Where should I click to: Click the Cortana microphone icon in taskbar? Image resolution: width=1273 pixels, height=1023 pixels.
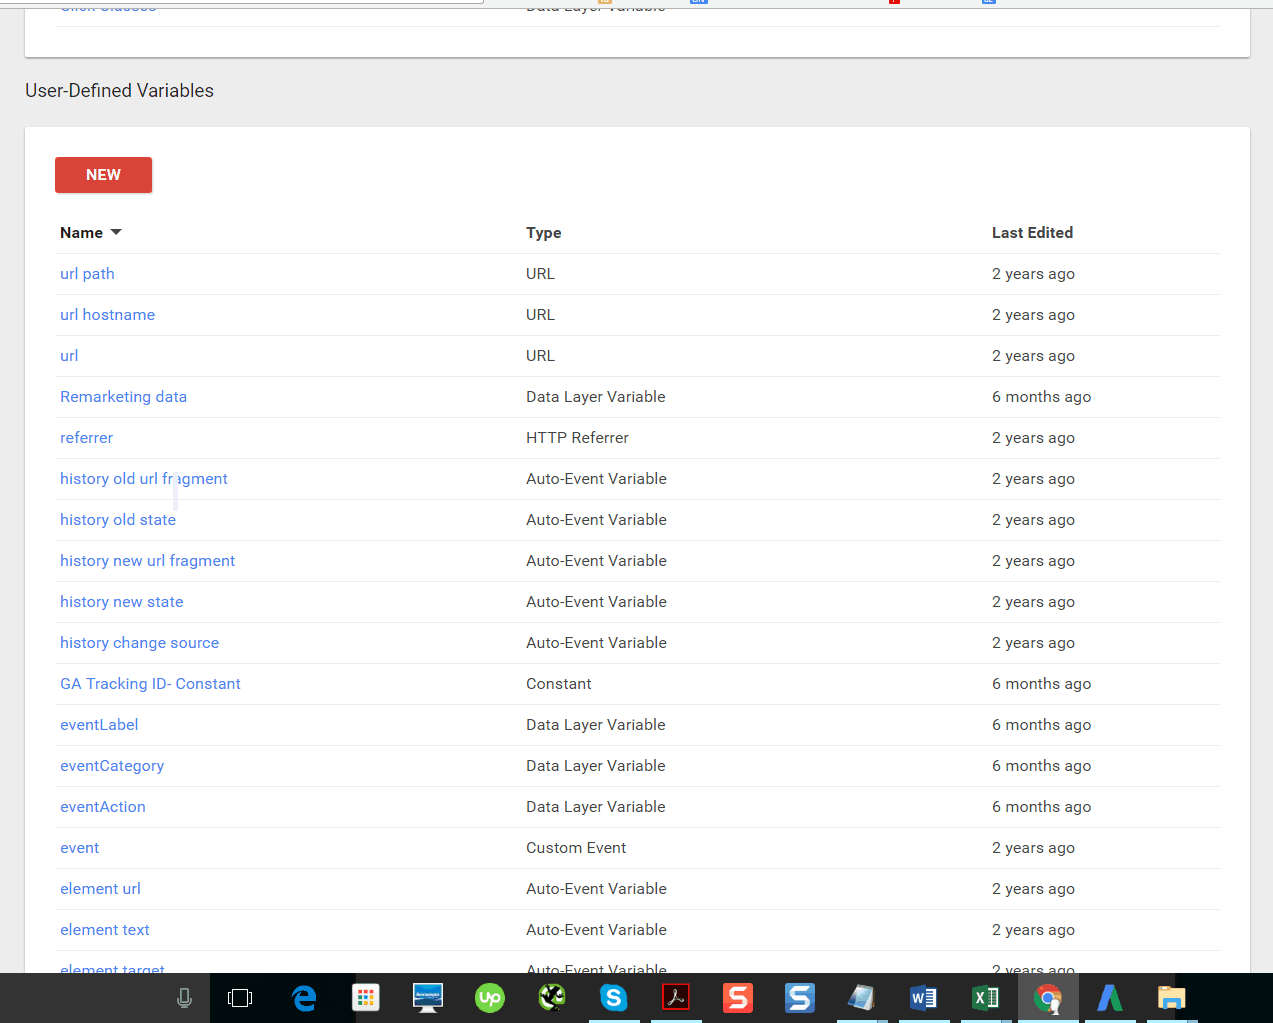pos(184,998)
